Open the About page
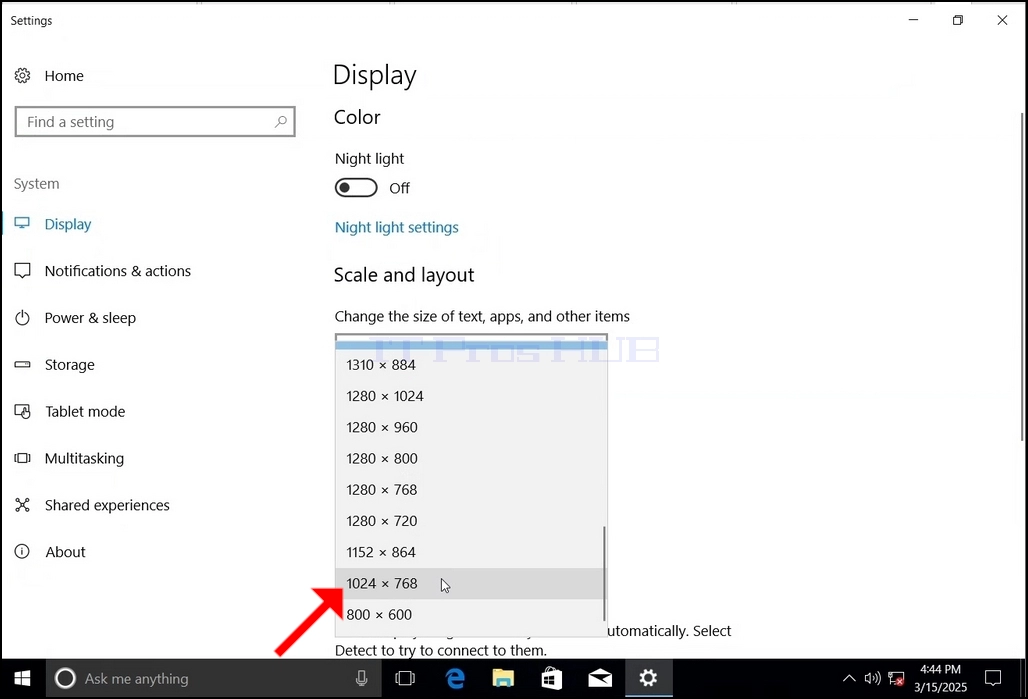This screenshot has height=699, width=1028. (x=65, y=552)
